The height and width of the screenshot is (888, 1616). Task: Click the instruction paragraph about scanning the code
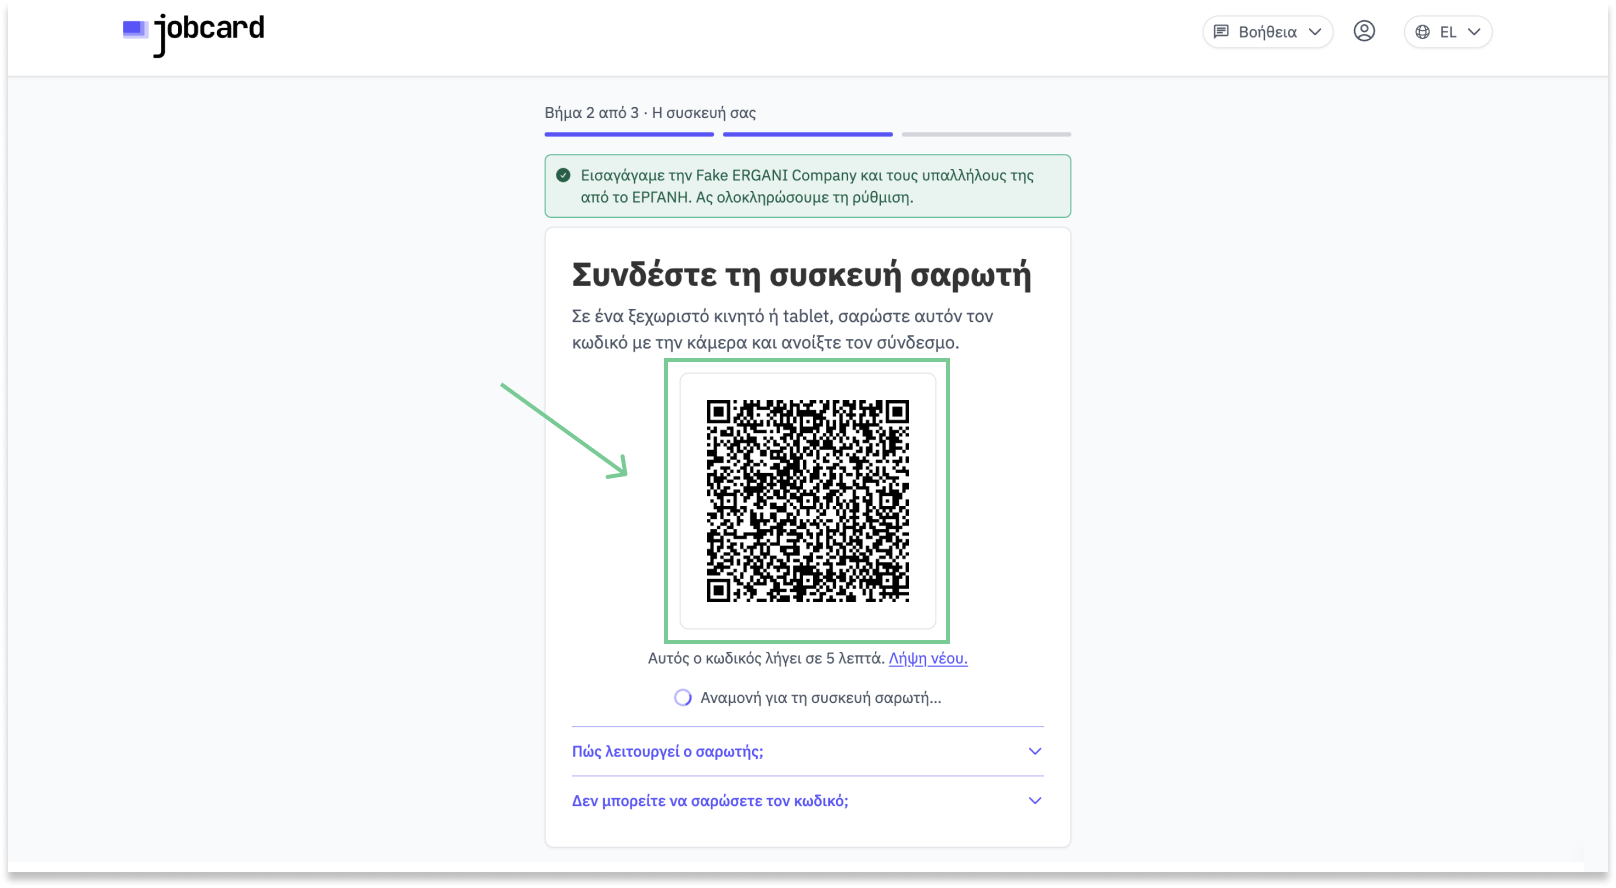tap(783, 329)
